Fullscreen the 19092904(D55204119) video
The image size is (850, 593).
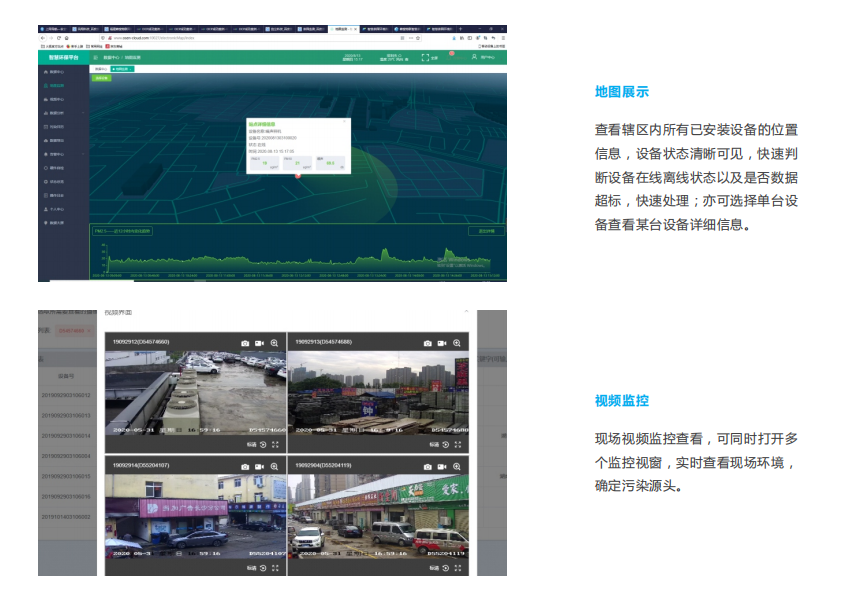458,568
